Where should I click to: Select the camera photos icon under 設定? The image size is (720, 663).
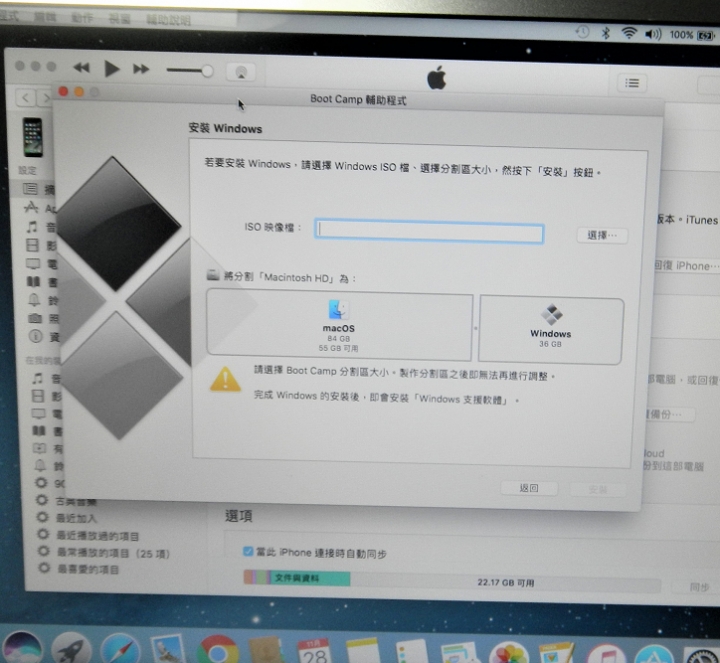tap(35, 318)
